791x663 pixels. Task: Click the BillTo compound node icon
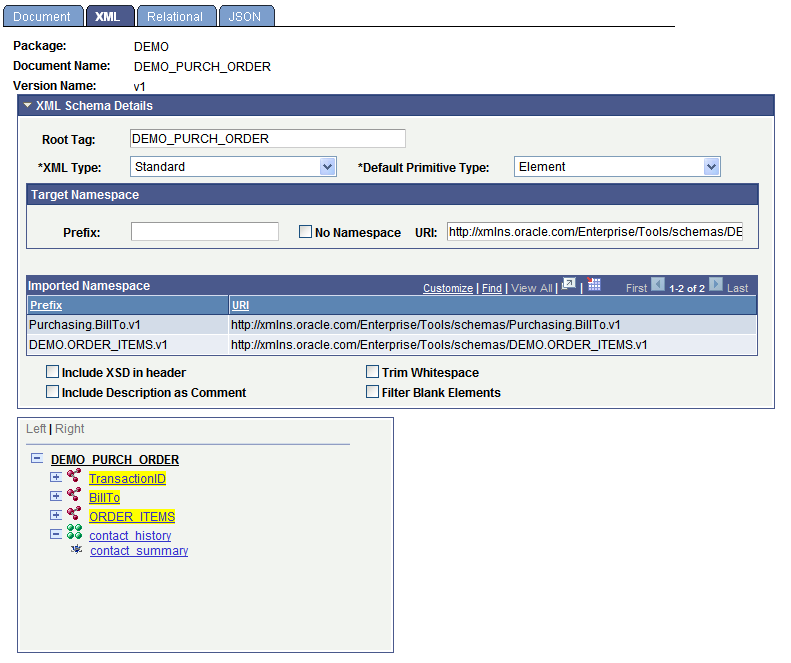(x=74, y=495)
